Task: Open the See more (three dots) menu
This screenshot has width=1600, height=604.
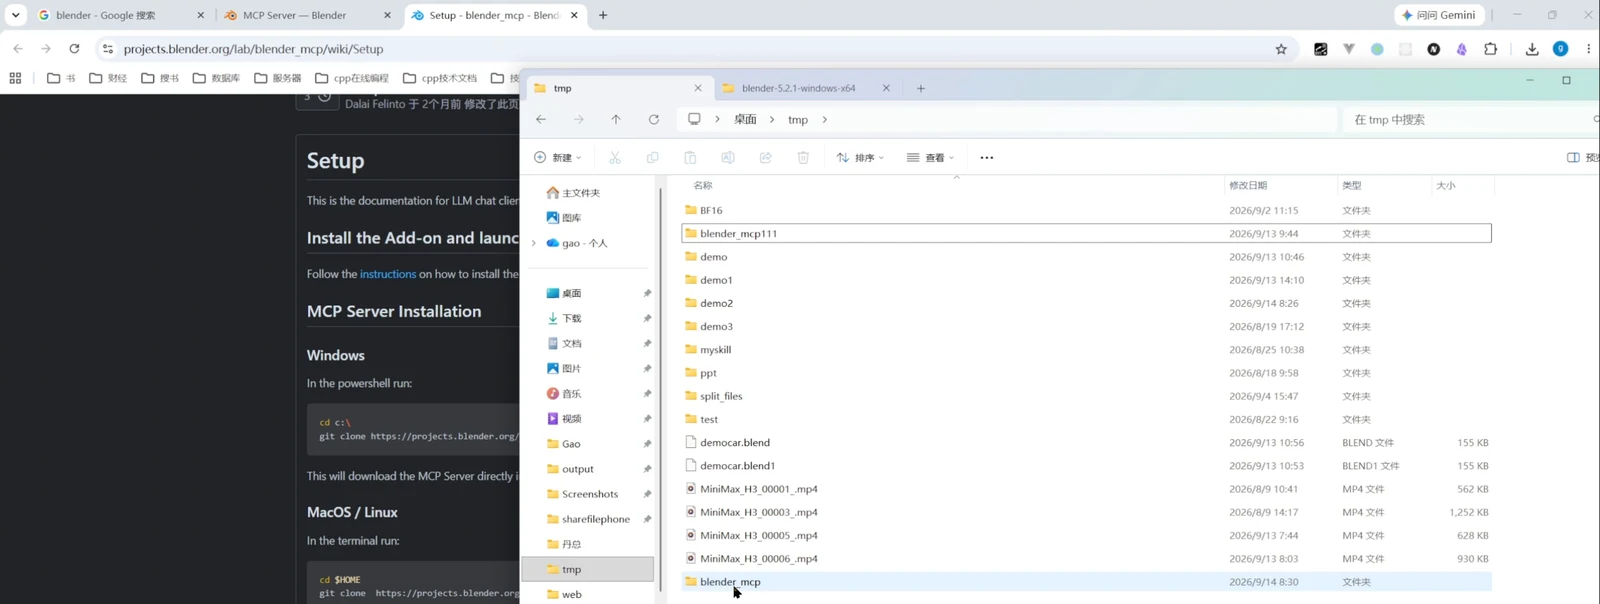Action: [x=987, y=158]
